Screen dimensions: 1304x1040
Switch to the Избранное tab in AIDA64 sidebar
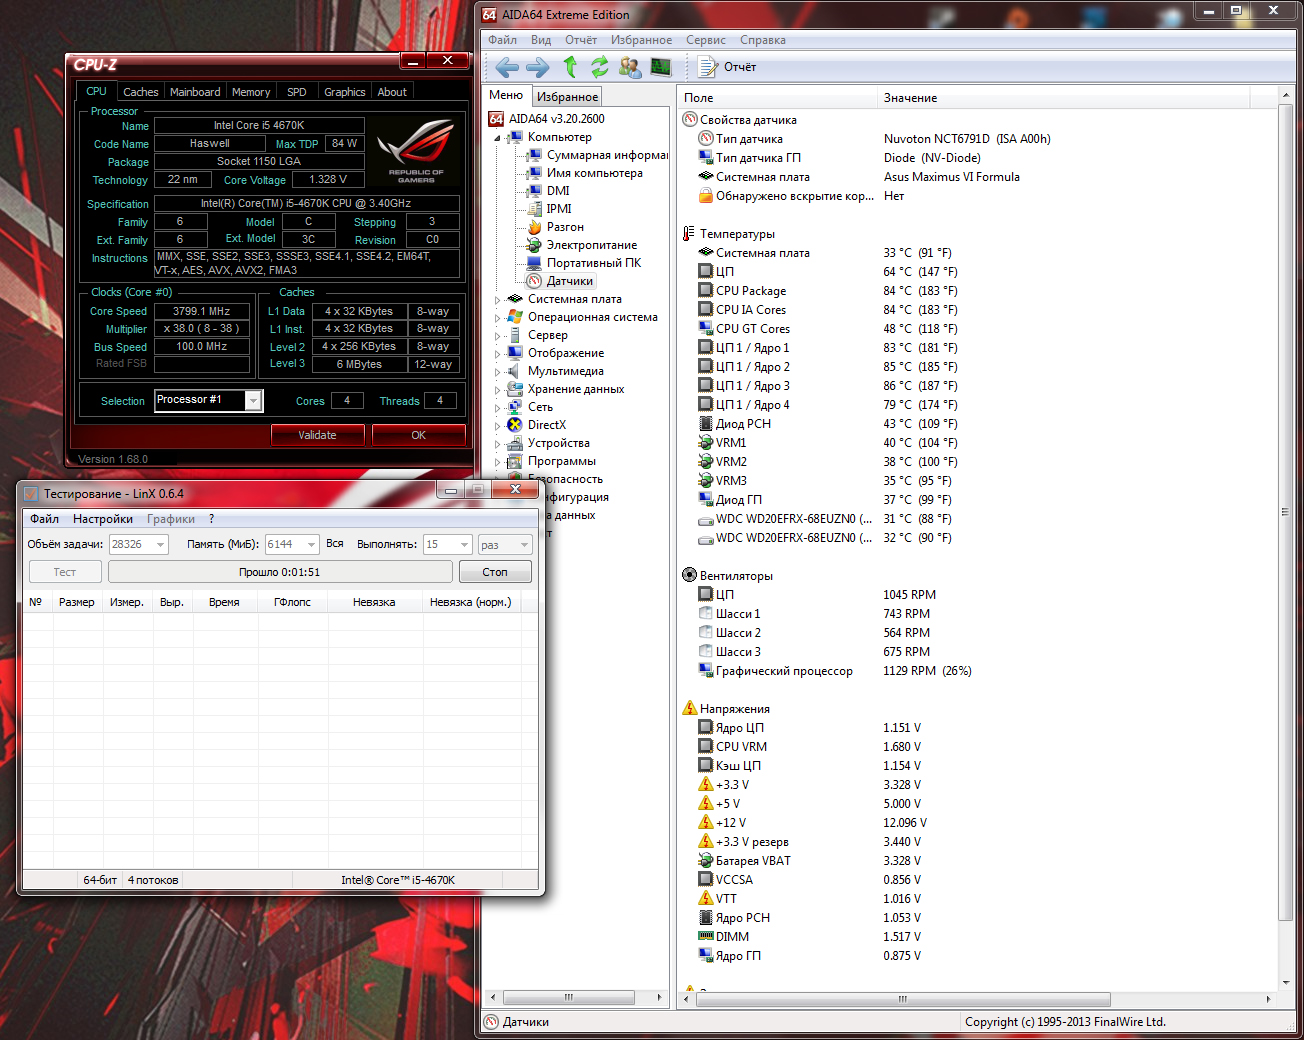tap(567, 97)
